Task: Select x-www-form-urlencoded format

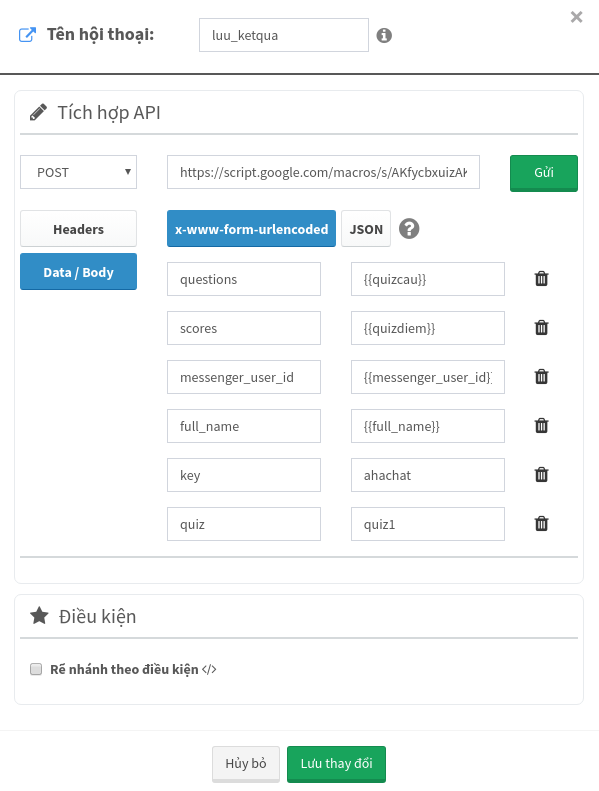Action: click(251, 229)
